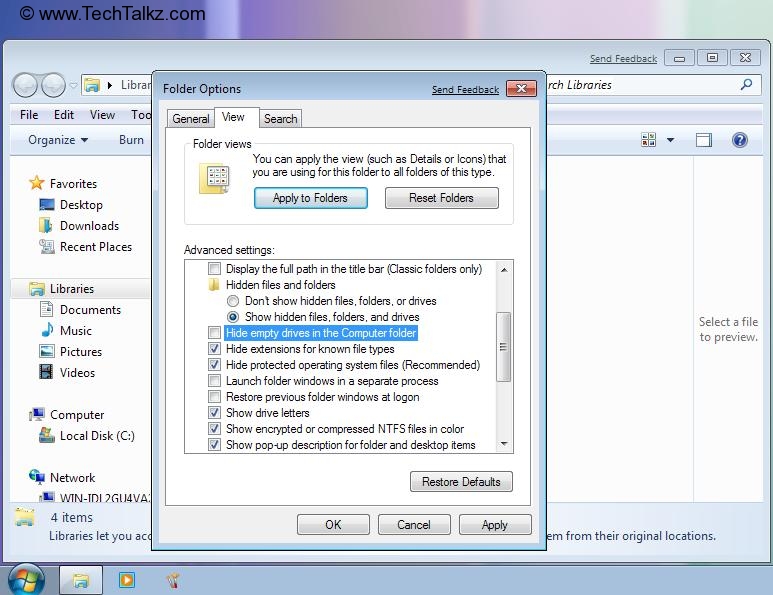The height and width of the screenshot is (595, 773).
Task: Click the Explorer taskbar icon
Action: point(81,581)
